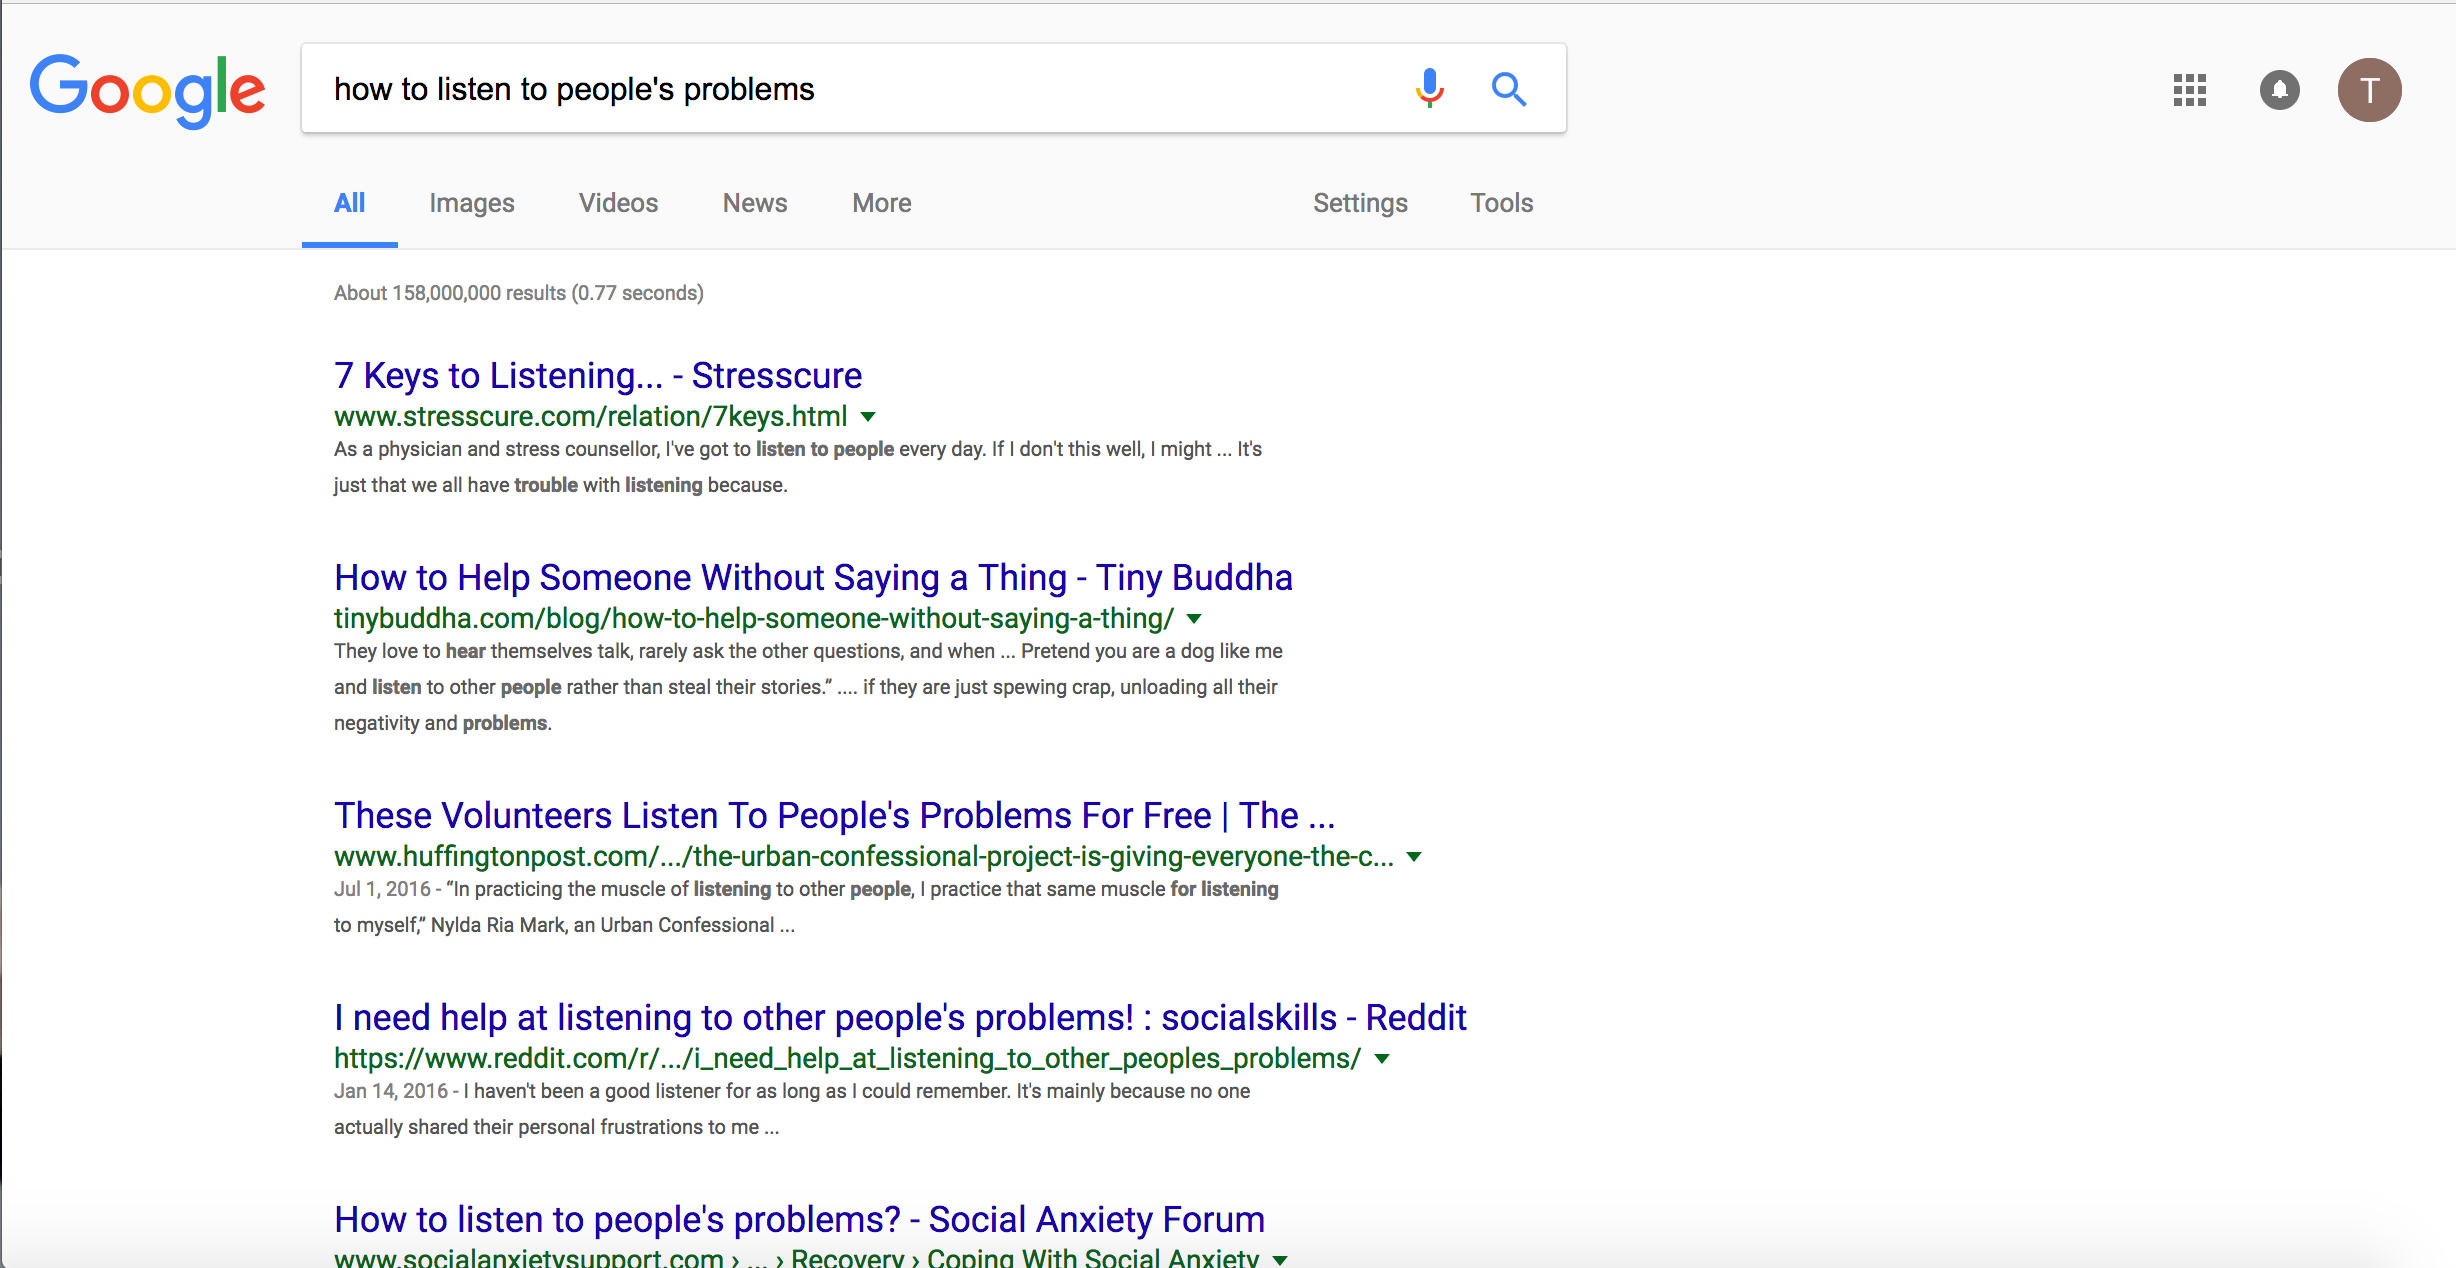Switch to the News tab

tap(755, 203)
